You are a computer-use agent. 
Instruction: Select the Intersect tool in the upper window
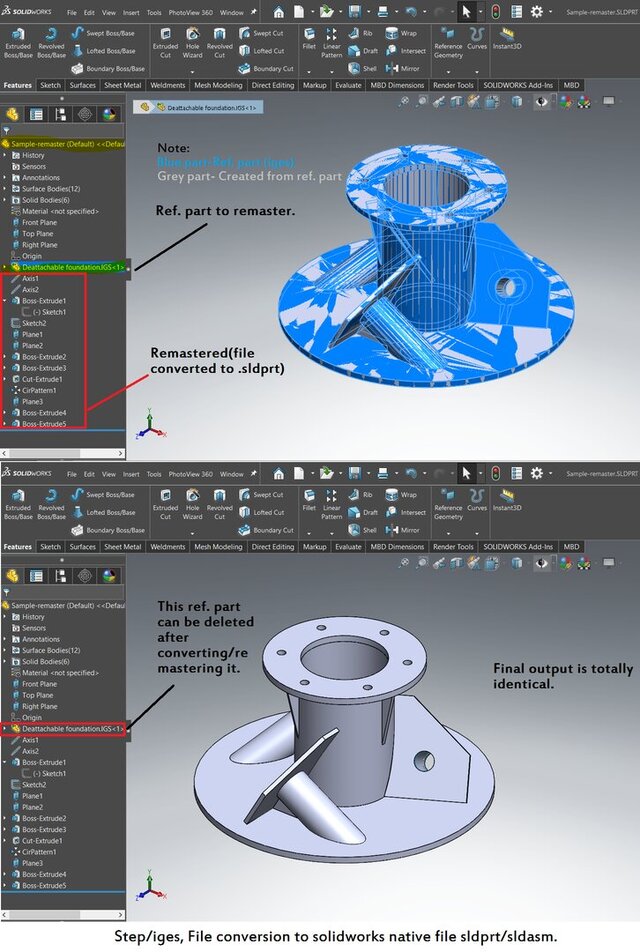(406, 51)
